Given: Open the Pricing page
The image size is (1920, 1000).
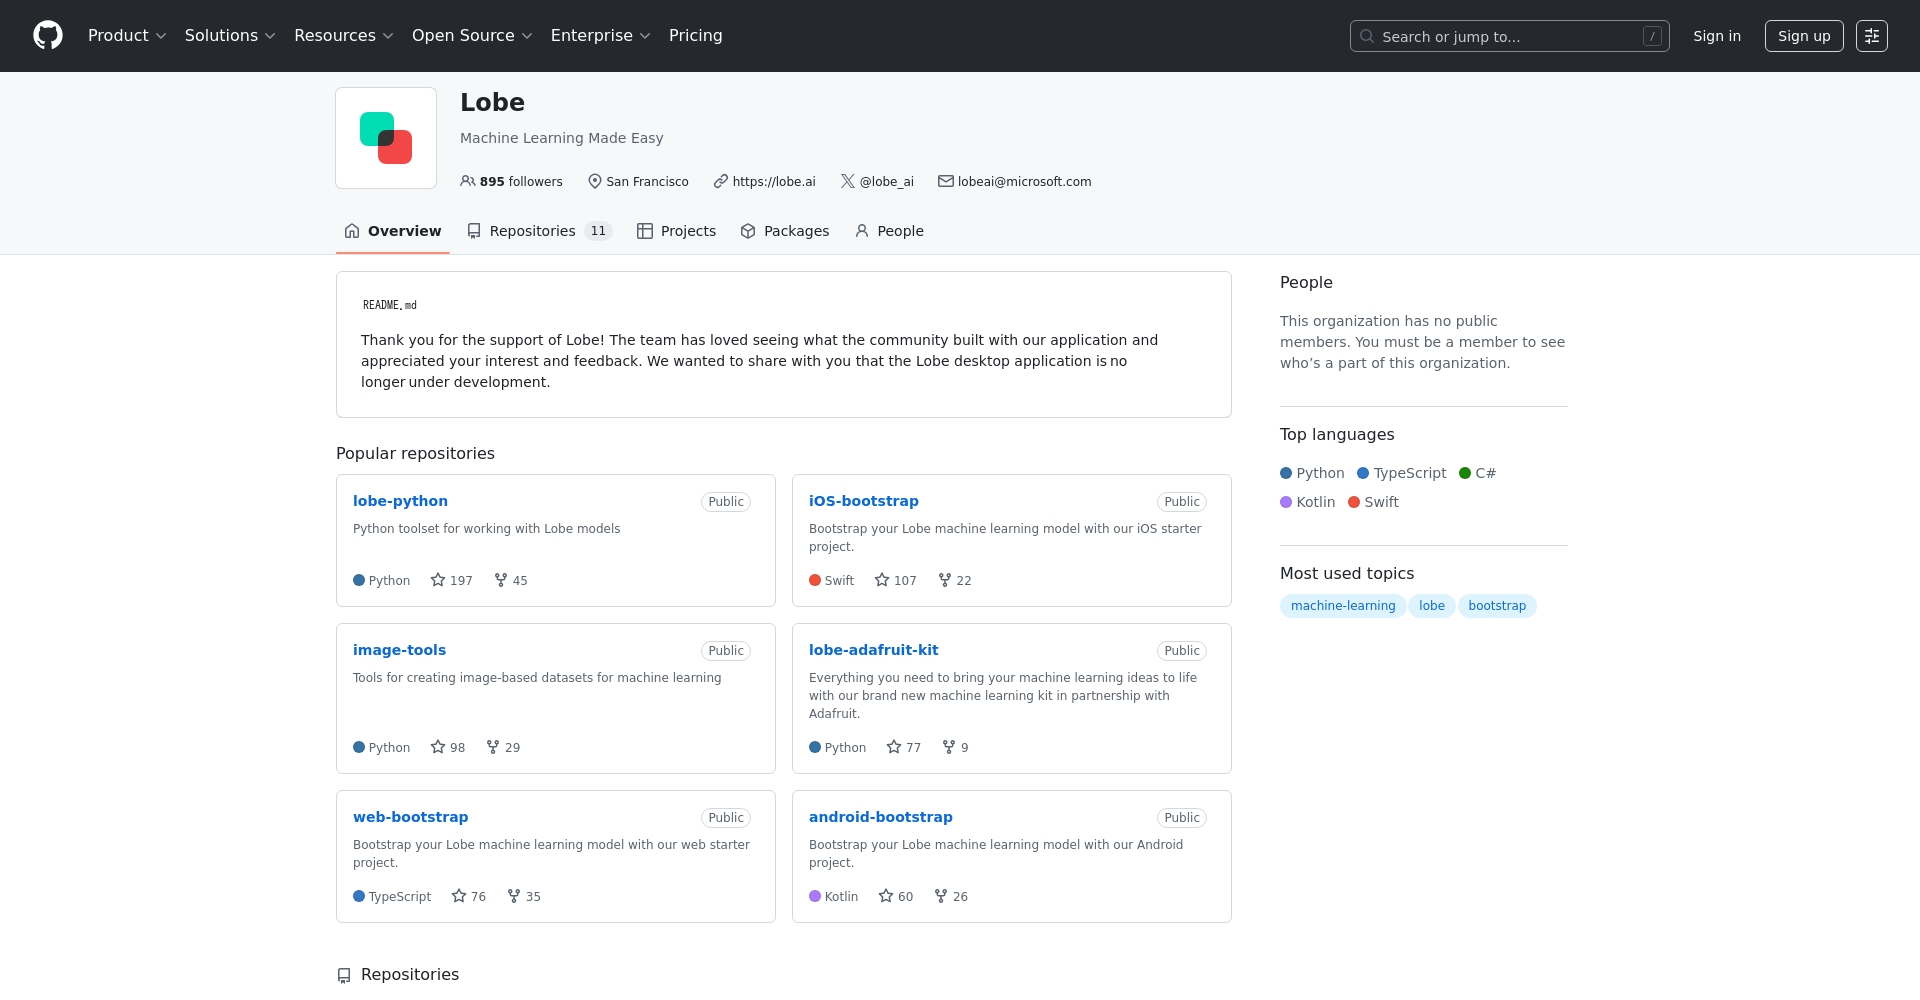Looking at the screenshot, I should coord(696,36).
